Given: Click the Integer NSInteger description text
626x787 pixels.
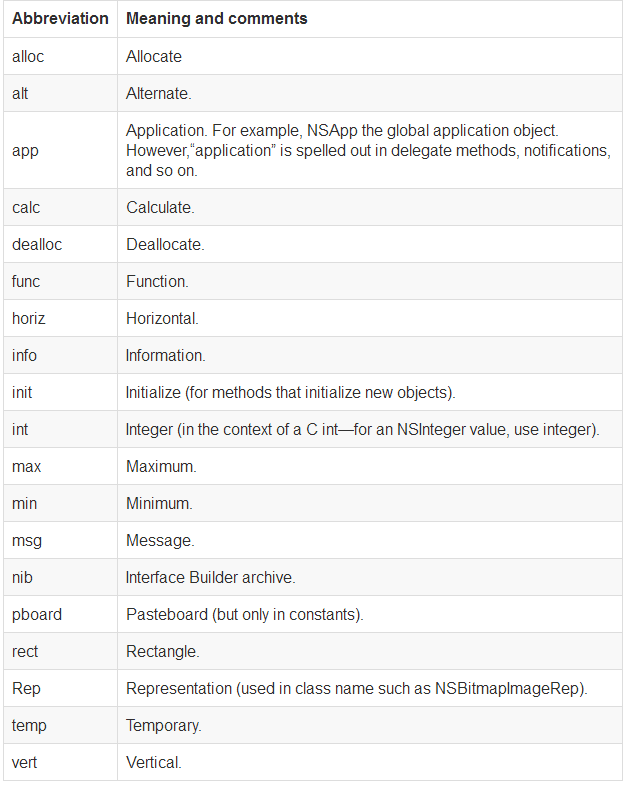Looking at the screenshot, I should pyautogui.click(x=362, y=429).
